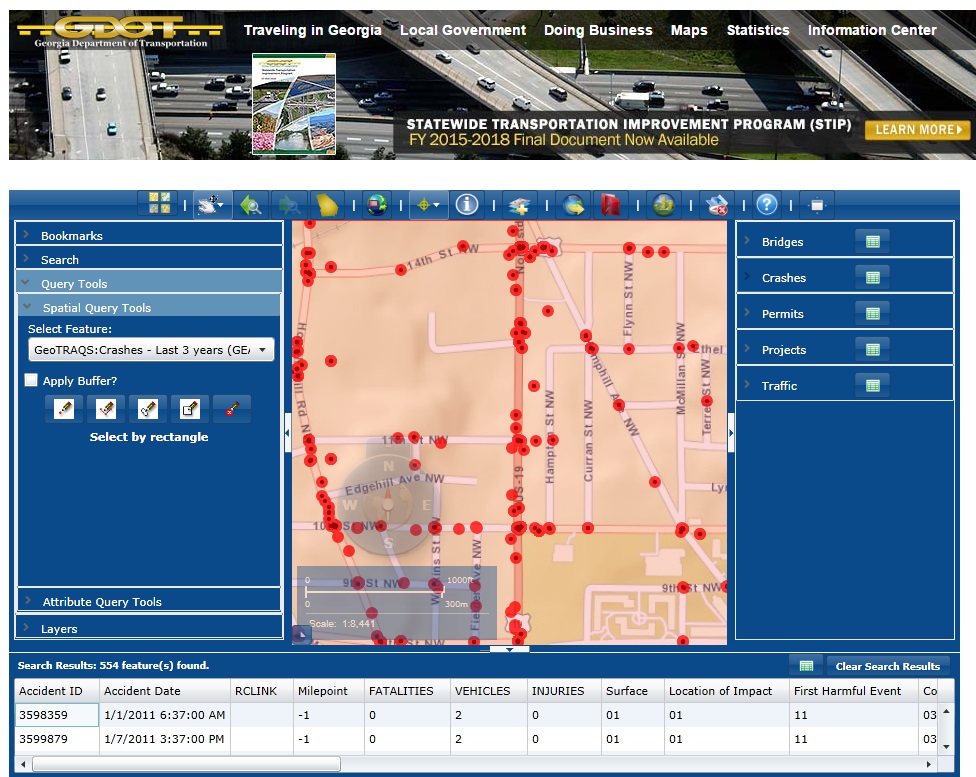The image size is (976, 777).
Task: Expand the Layers panel
Action: 149,628
